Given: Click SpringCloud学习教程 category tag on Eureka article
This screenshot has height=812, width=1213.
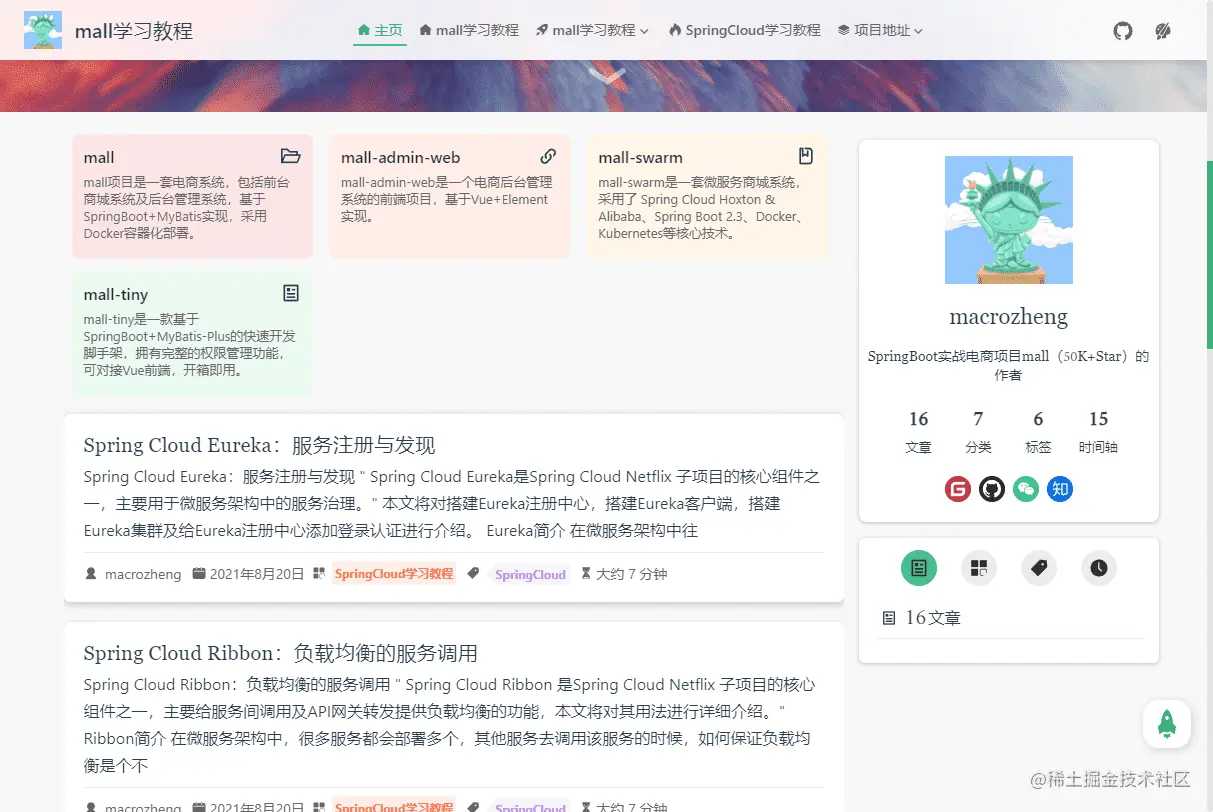Looking at the screenshot, I should [x=394, y=574].
